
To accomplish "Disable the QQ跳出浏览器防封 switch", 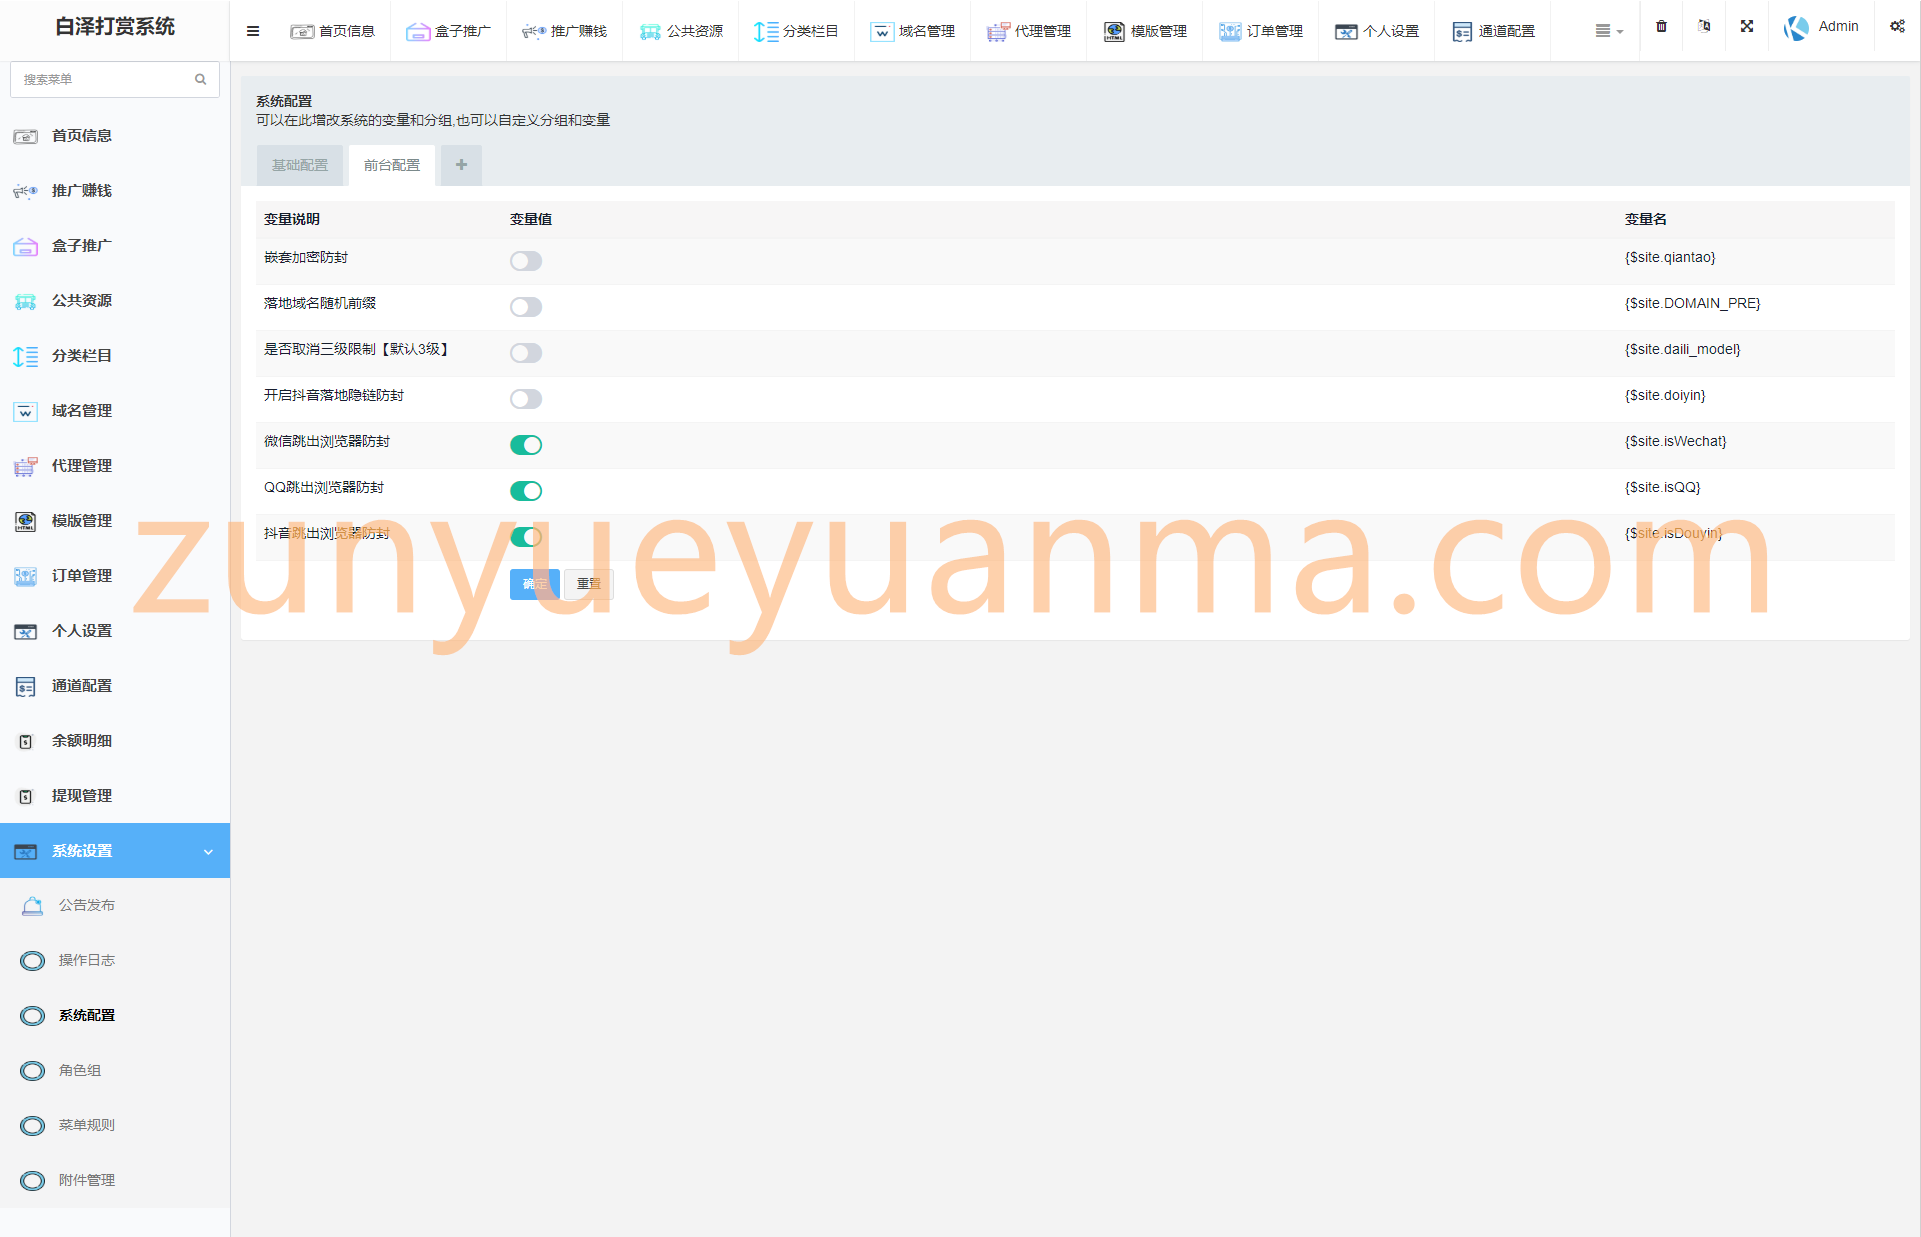I will [526, 491].
